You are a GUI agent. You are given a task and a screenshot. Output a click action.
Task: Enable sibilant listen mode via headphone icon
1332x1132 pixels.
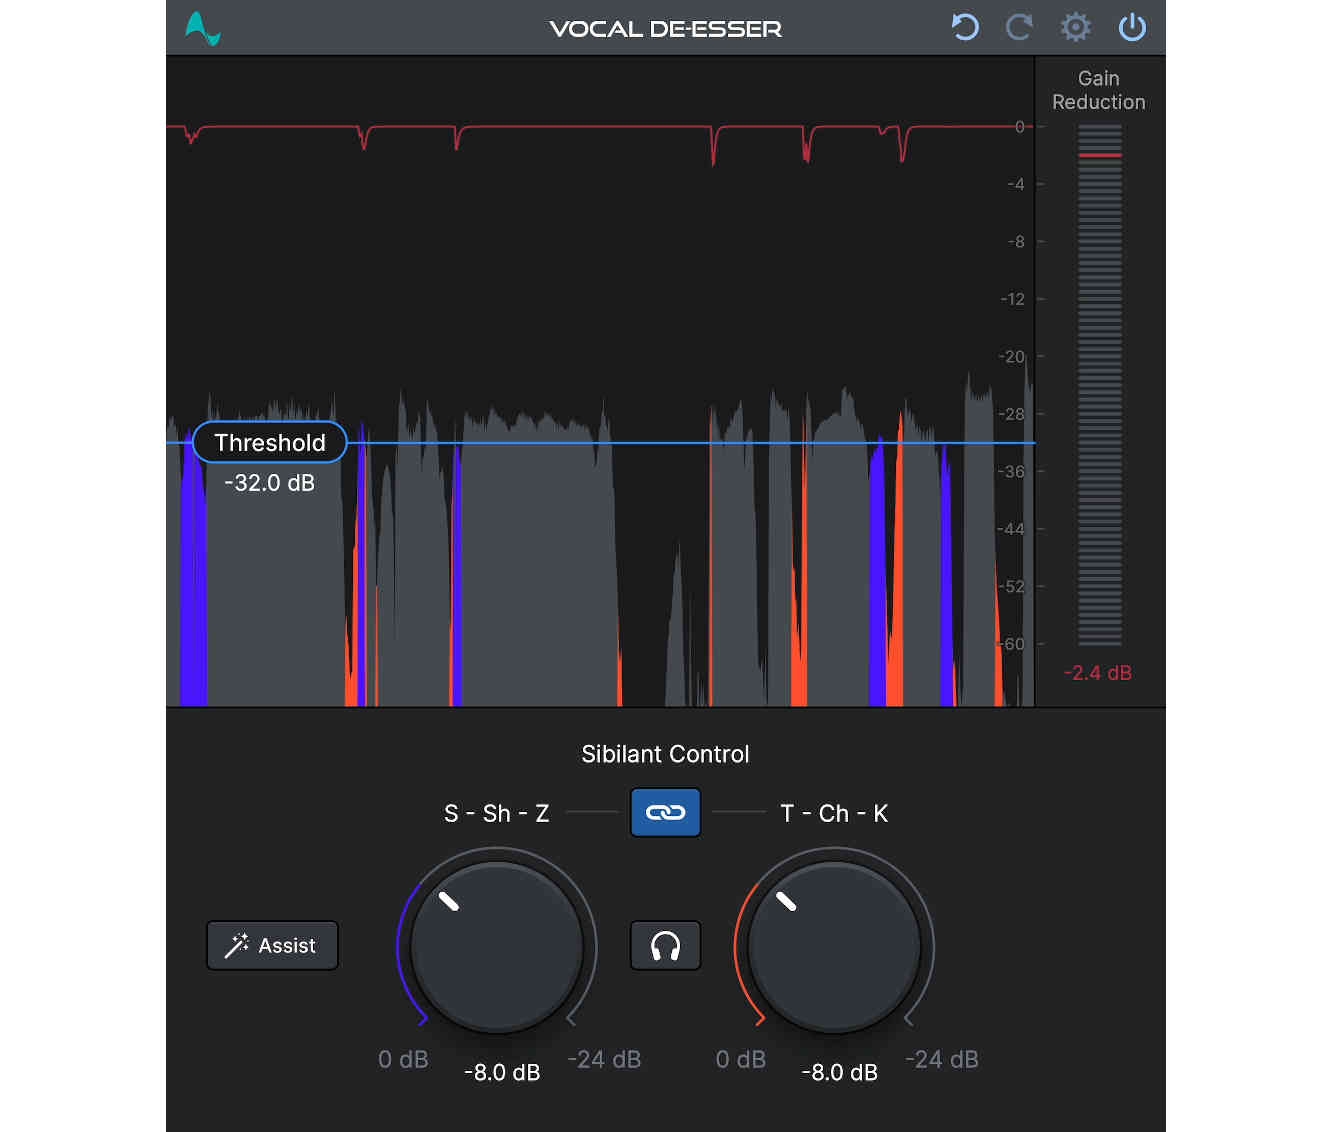click(665, 945)
